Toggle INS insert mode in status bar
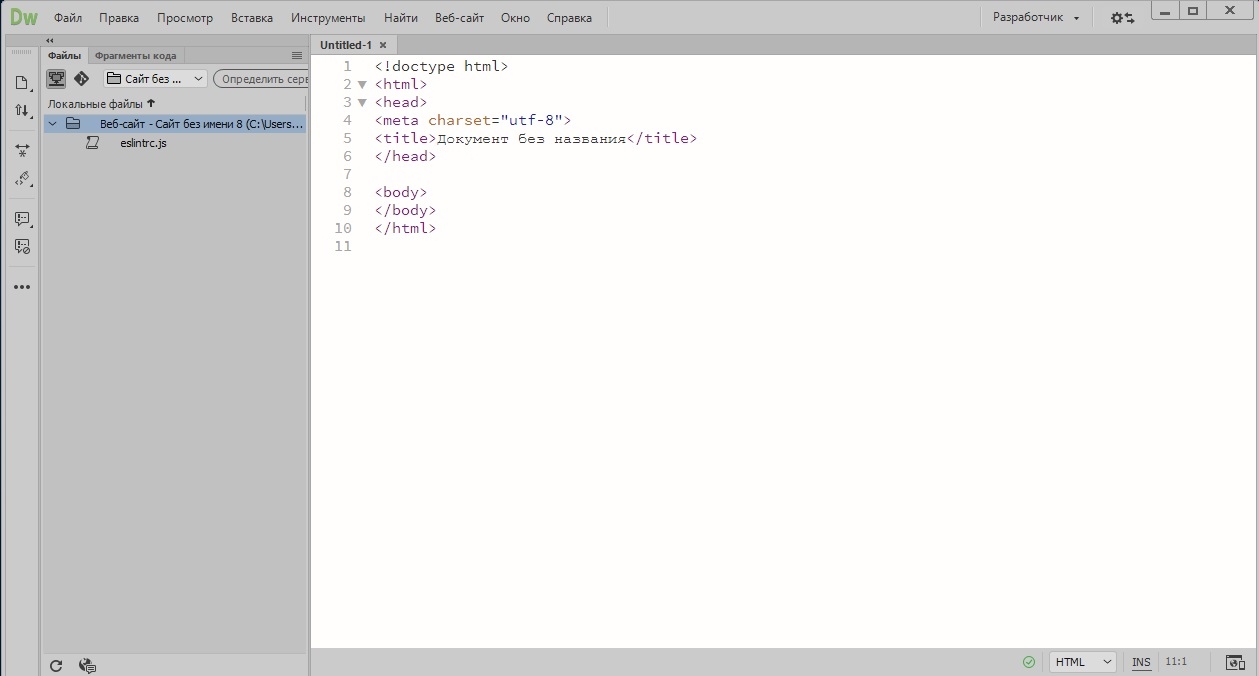Image resolution: width=1259 pixels, height=676 pixels. tap(1141, 661)
